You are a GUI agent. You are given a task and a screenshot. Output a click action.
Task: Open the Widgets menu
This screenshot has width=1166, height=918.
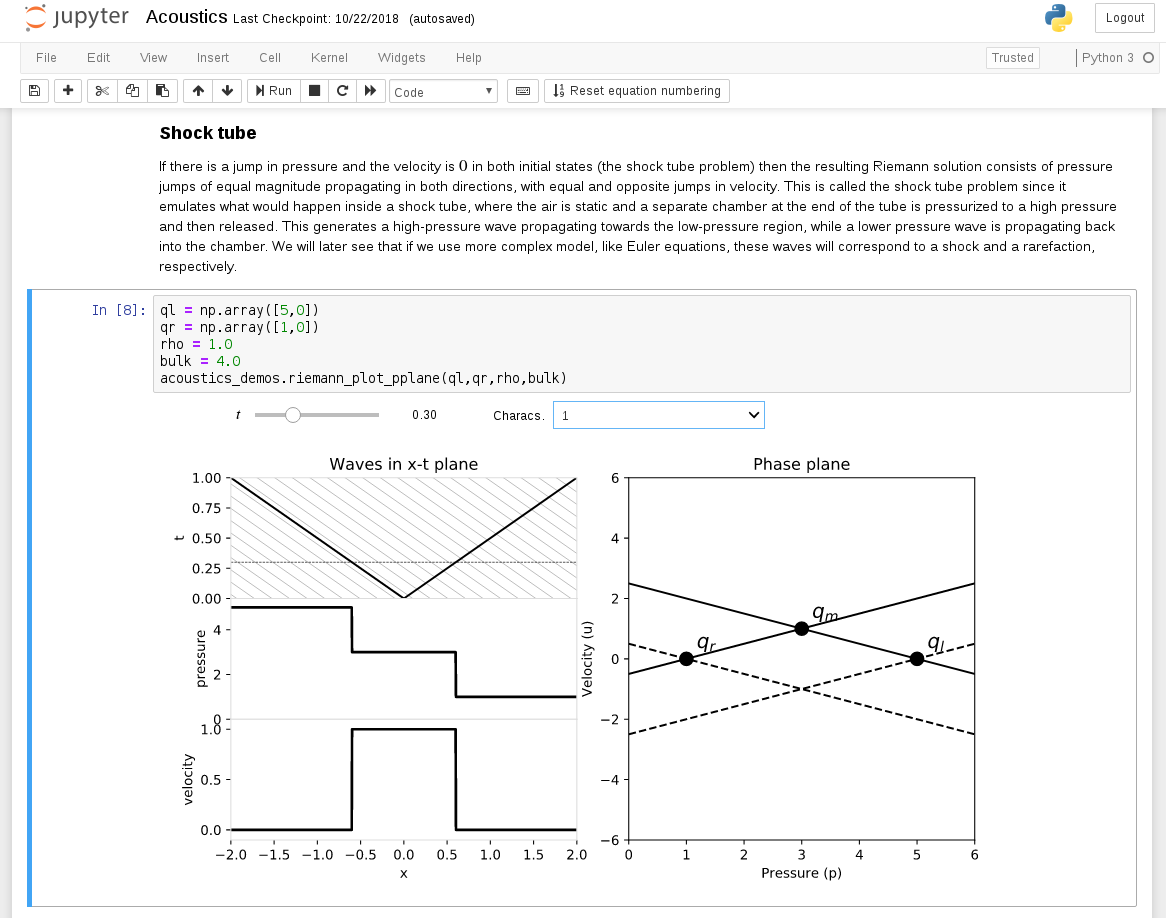[402, 58]
